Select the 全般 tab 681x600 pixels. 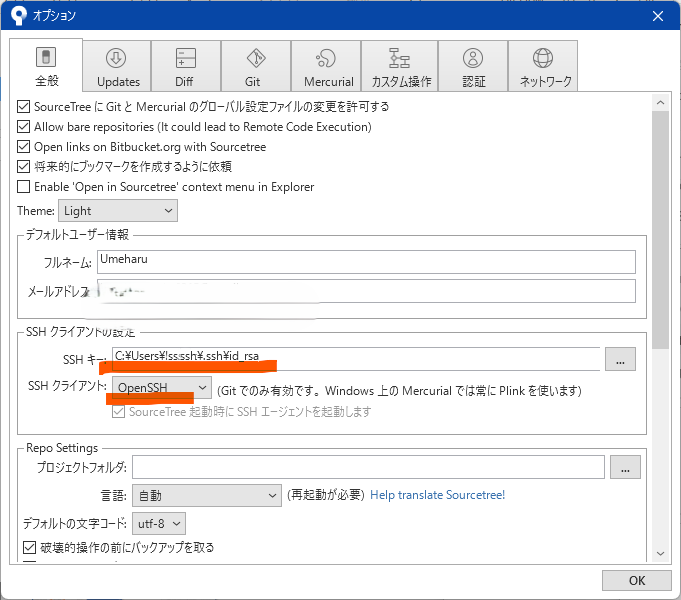[x=46, y=65]
